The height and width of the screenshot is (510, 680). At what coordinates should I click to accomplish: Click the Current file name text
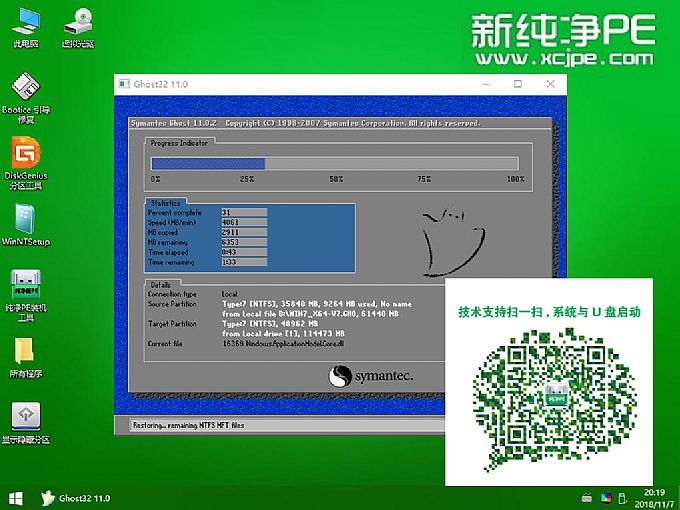click(x=283, y=343)
